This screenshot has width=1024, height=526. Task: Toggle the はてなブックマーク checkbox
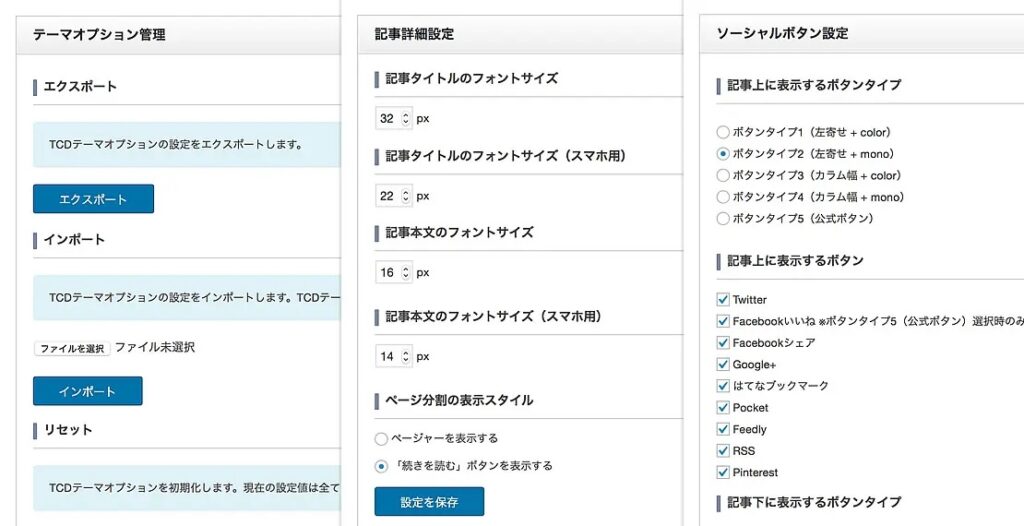[x=722, y=386]
